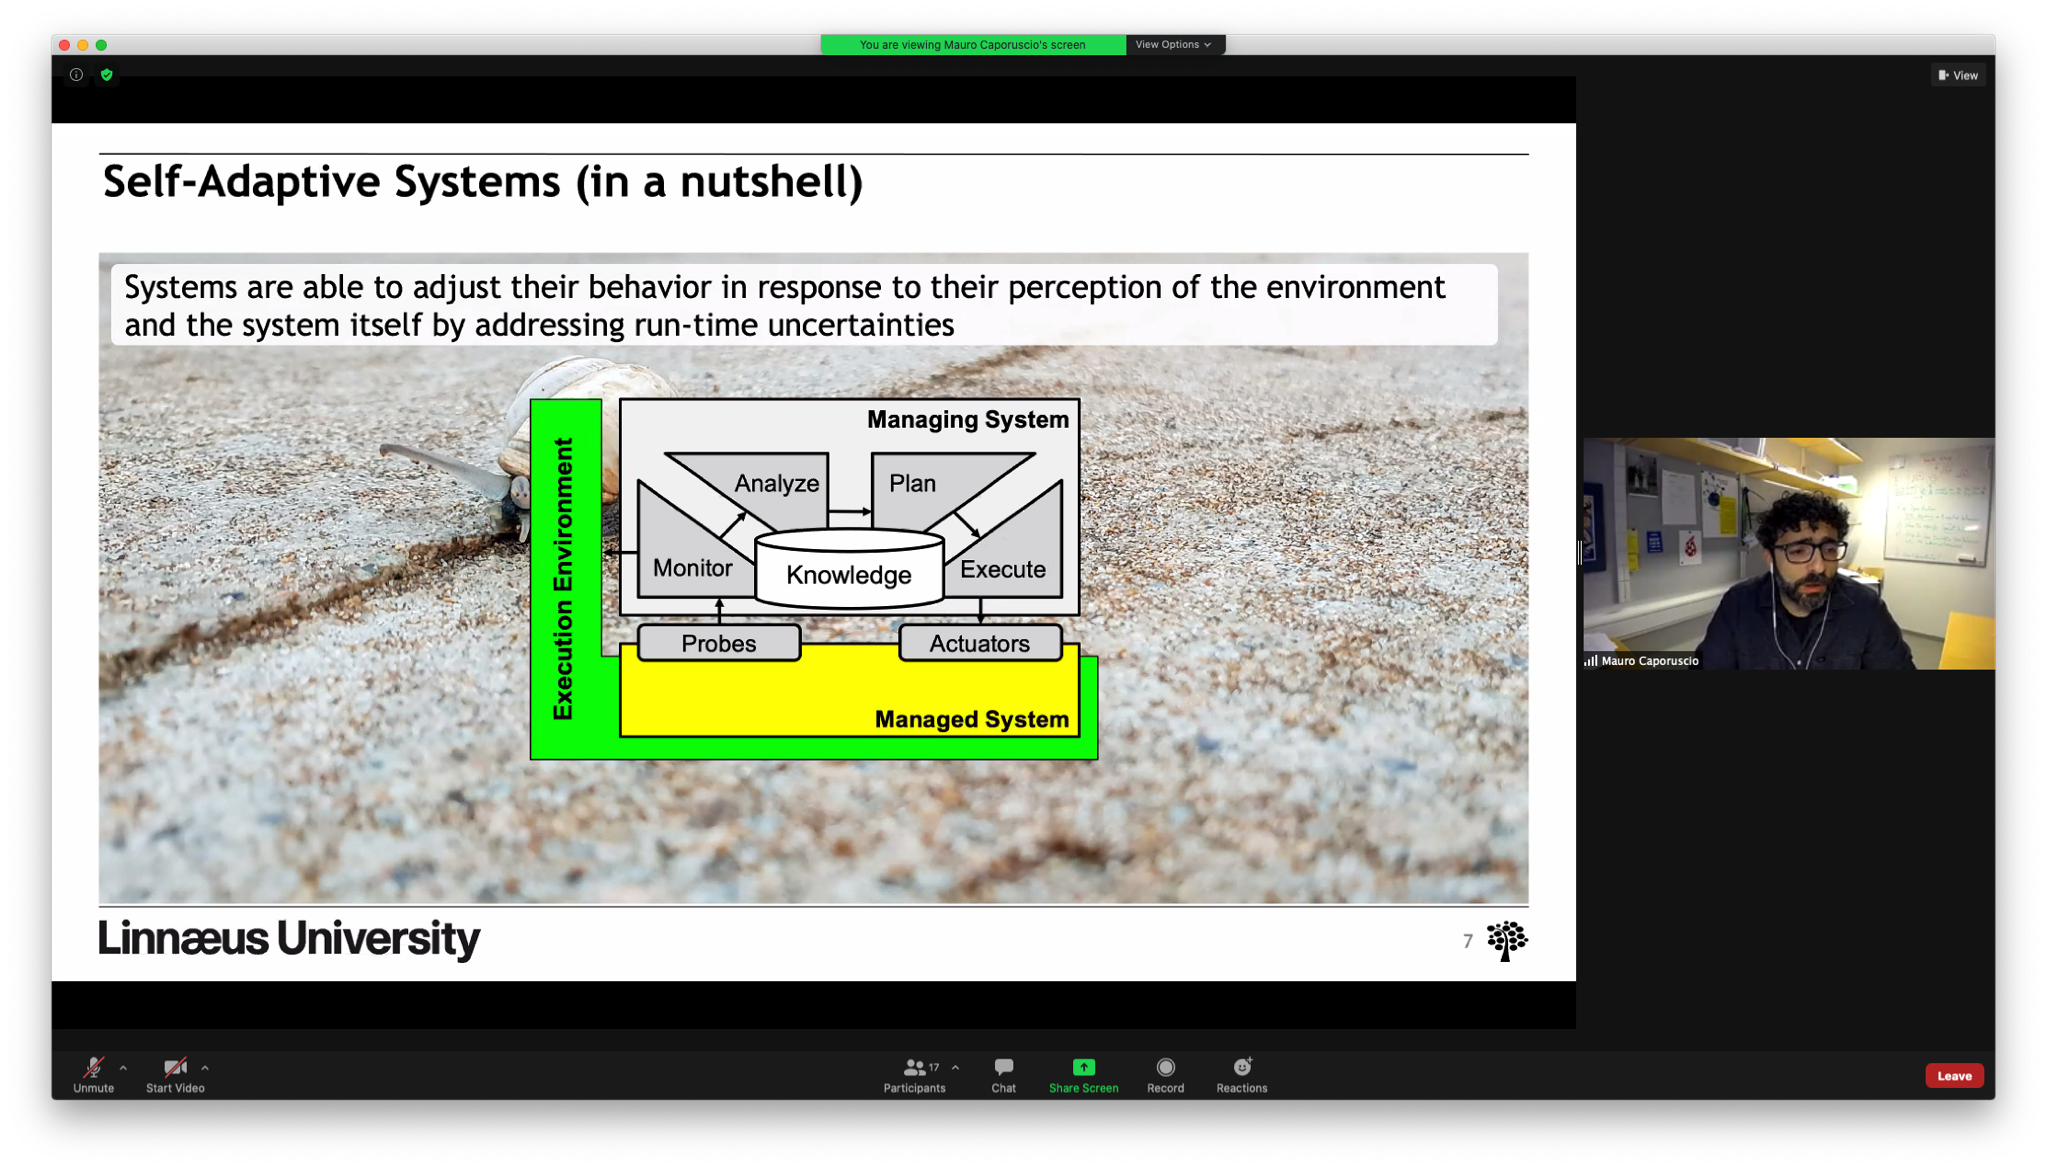Click the Execution Environment label
The image size is (2047, 1168).
pos(564,578)
